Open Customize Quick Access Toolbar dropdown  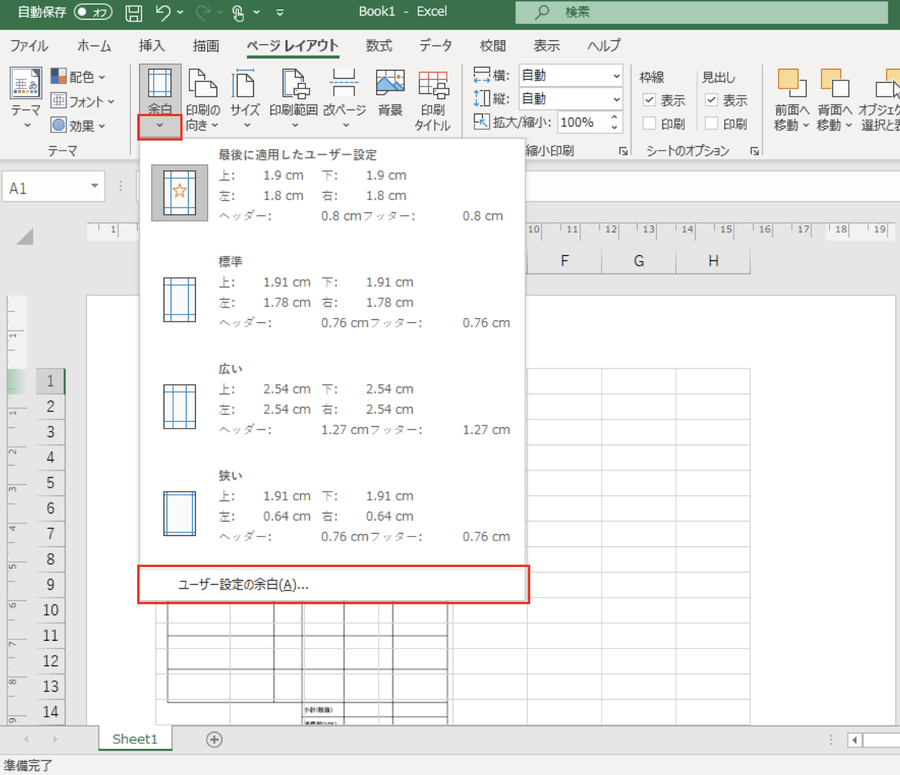pyautogui.click(x=280, y=13)
